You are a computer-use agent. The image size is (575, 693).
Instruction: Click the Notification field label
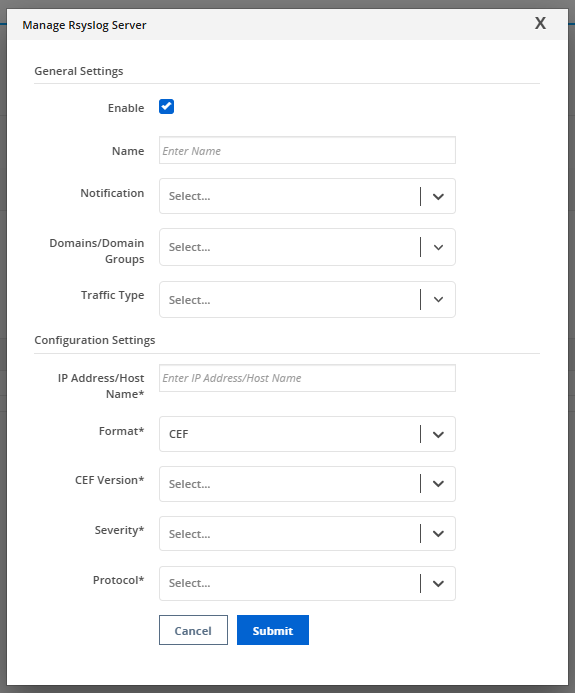[112, 193]
